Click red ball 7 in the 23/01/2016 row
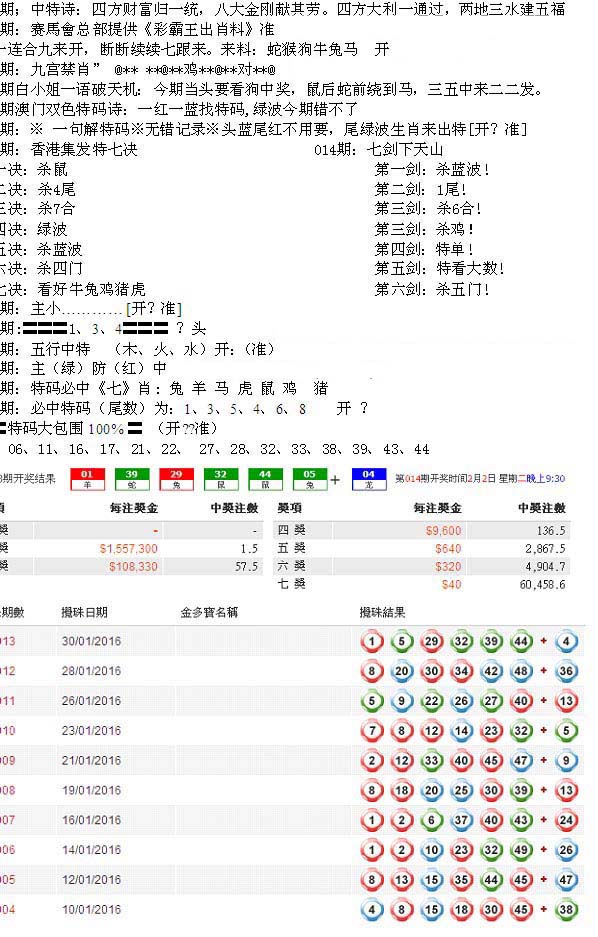598x937 pixels. pos(372,731)
